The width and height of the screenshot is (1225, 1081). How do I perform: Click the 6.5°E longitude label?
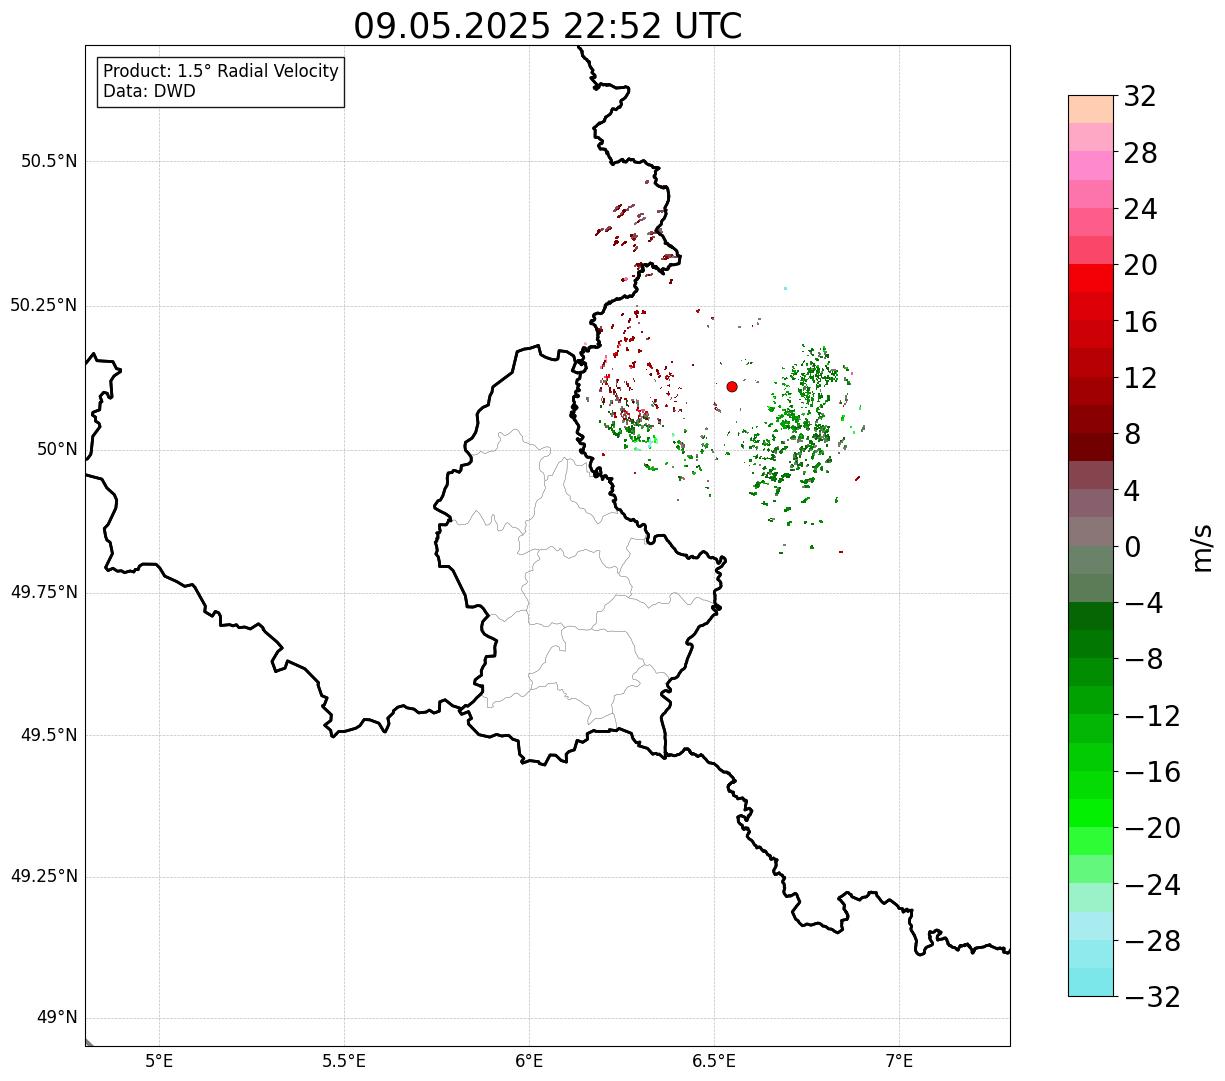pos(714,1060)
